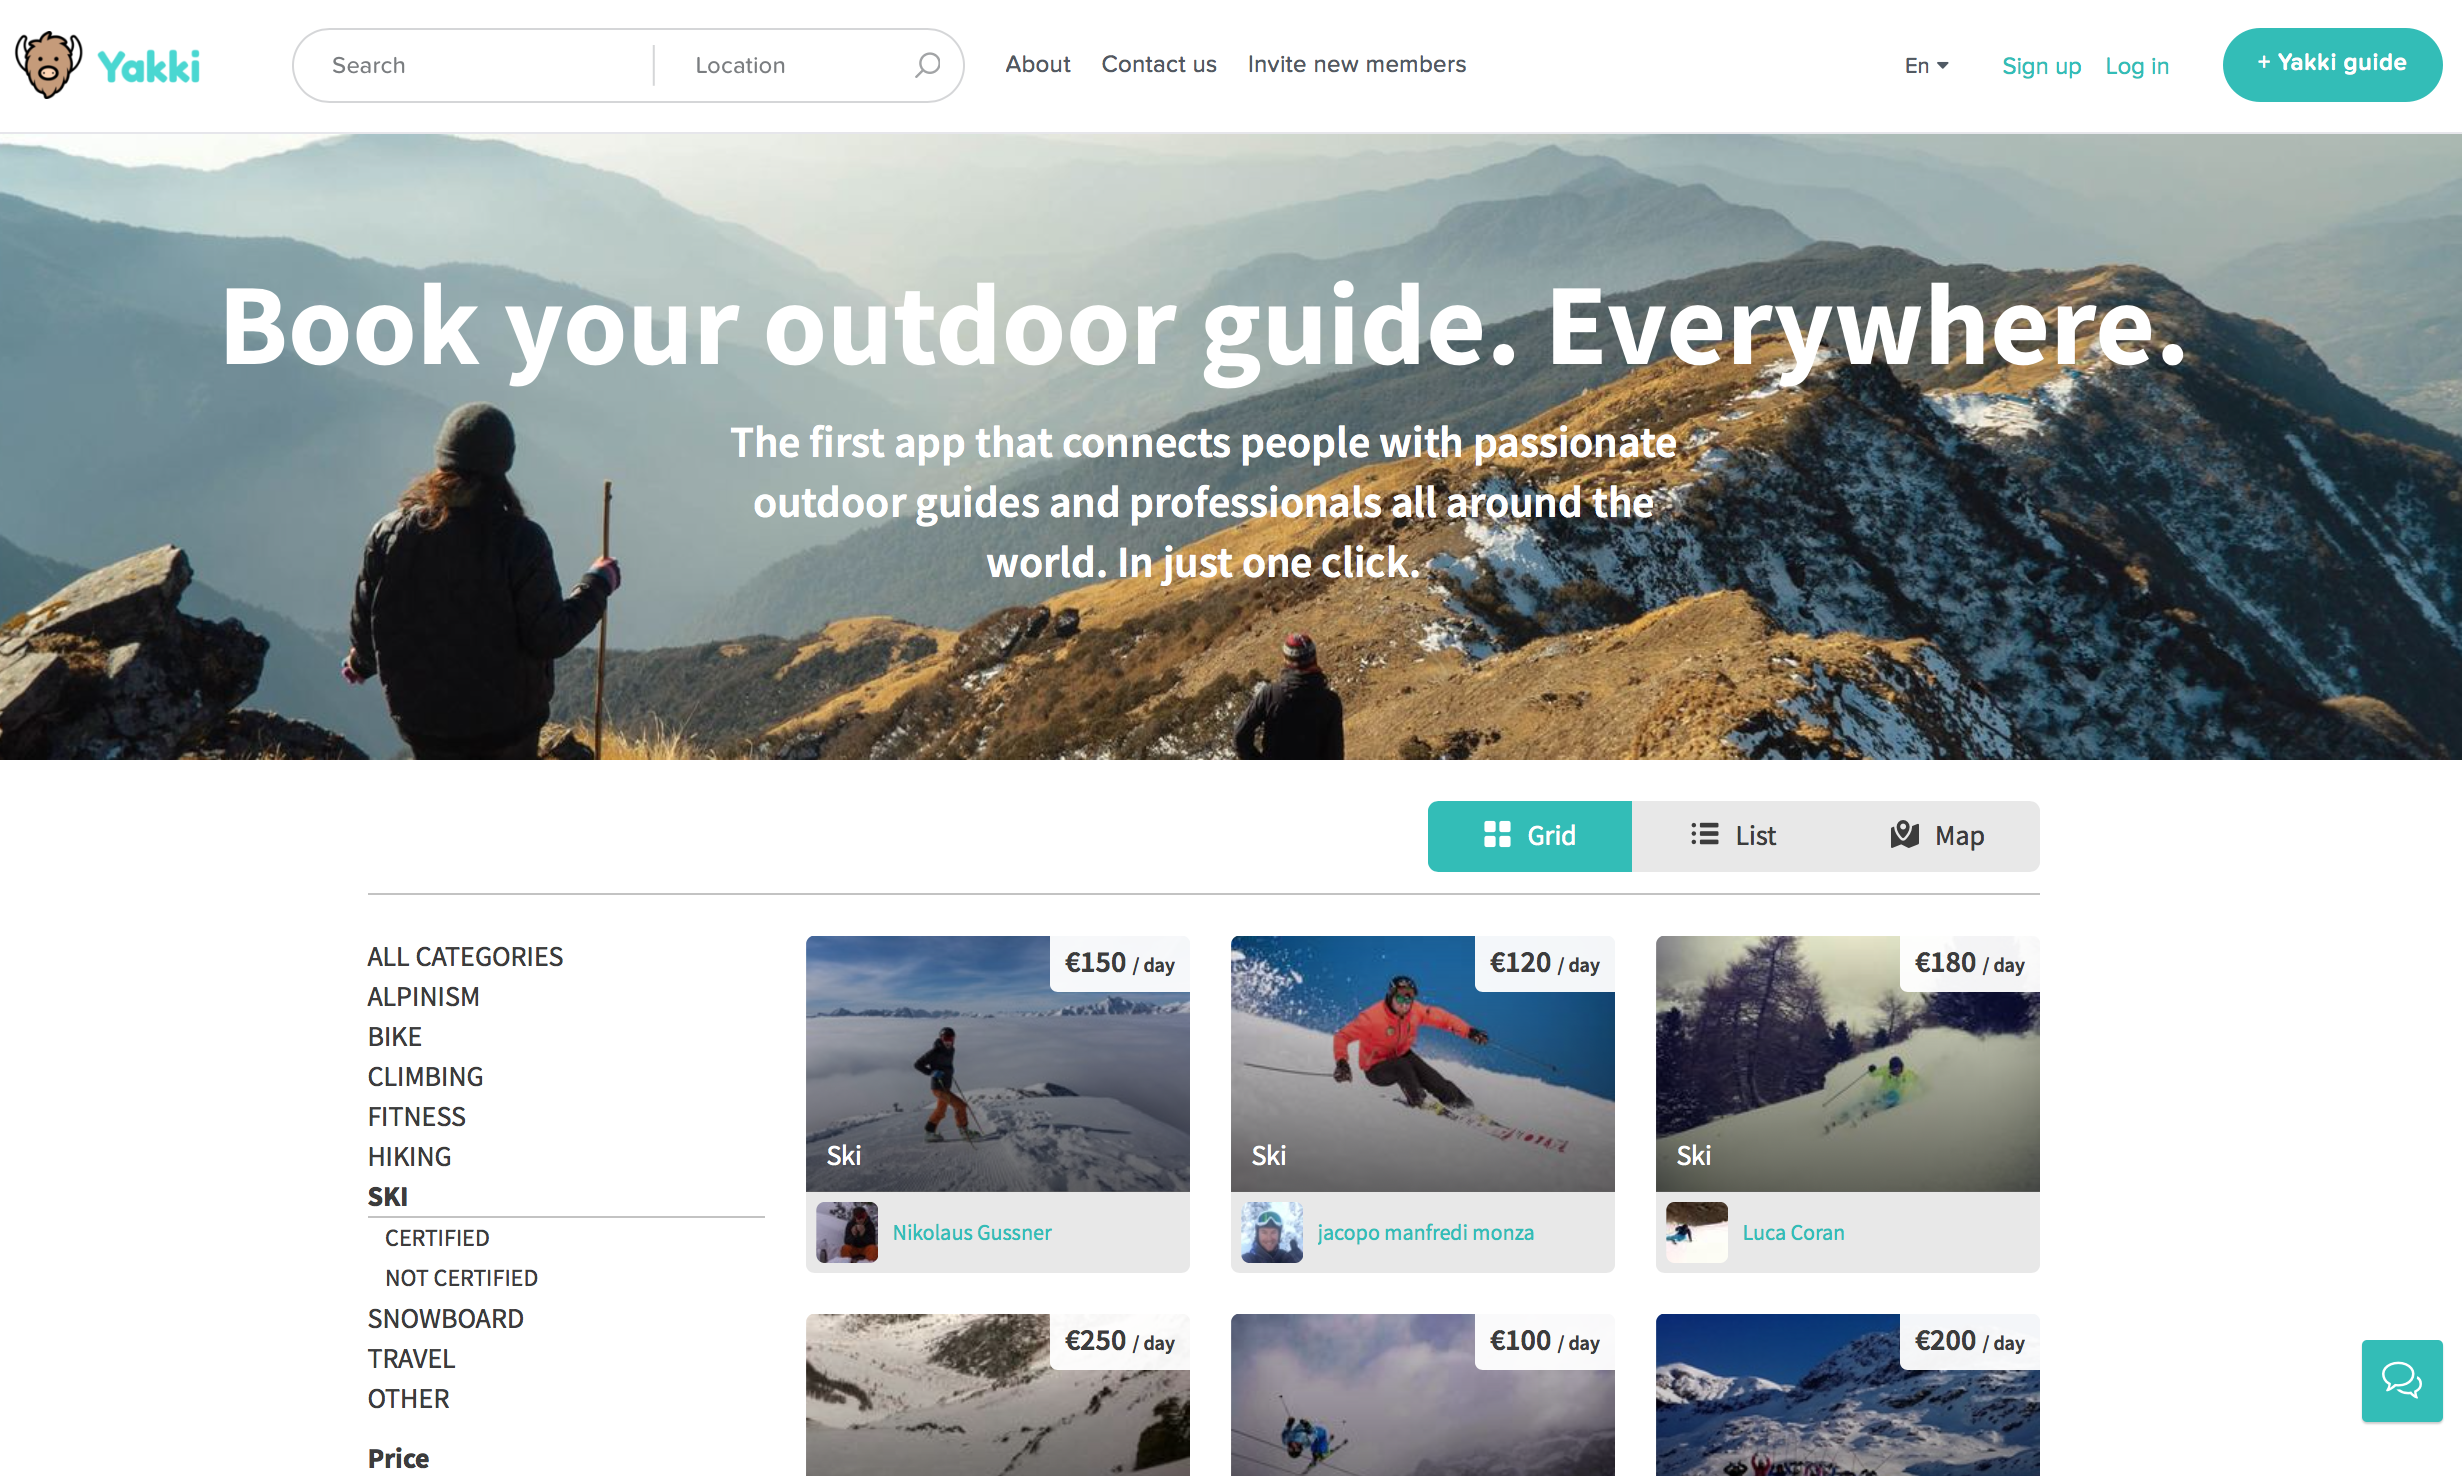Image resolution: width=2462 pixels, height=1476 pixels.
Task: Open the About menu item
Action: [x=1037, y=65]
